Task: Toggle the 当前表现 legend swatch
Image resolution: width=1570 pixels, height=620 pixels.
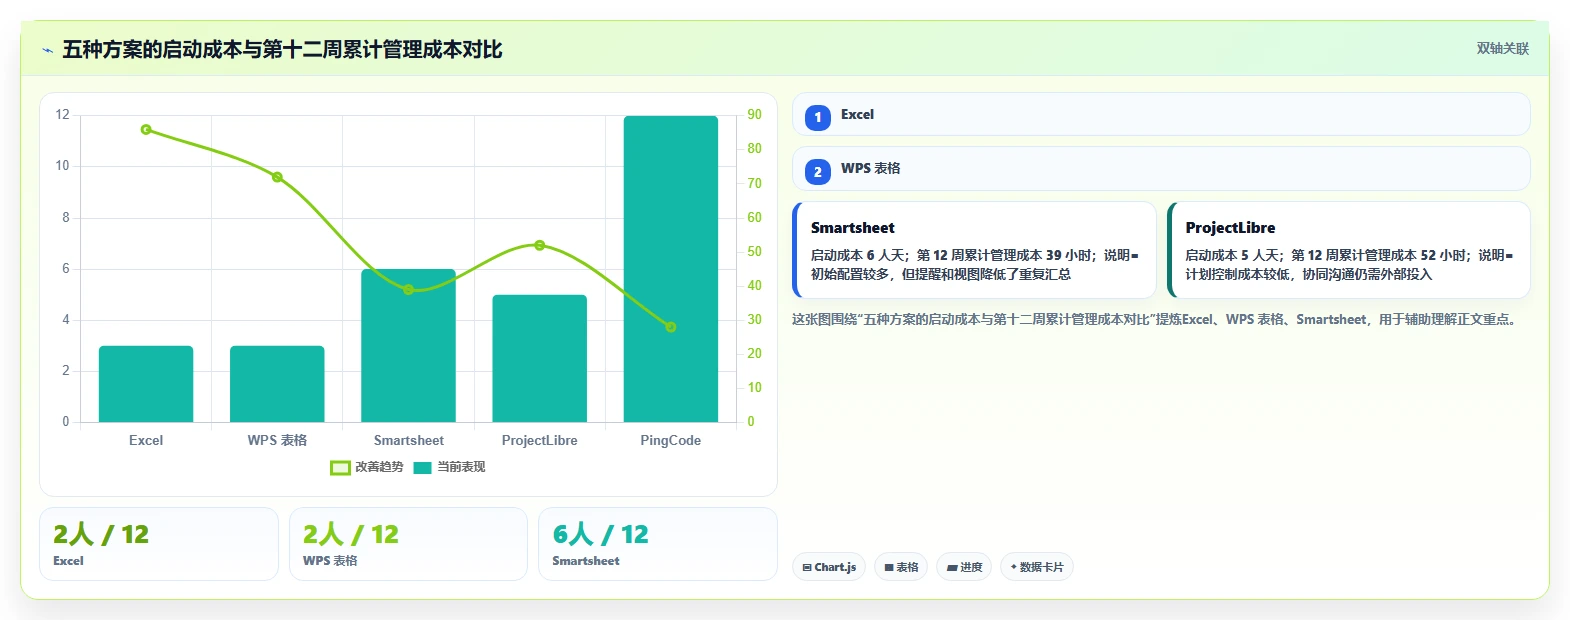Action: pyautogui.click(x=422, y=467)
